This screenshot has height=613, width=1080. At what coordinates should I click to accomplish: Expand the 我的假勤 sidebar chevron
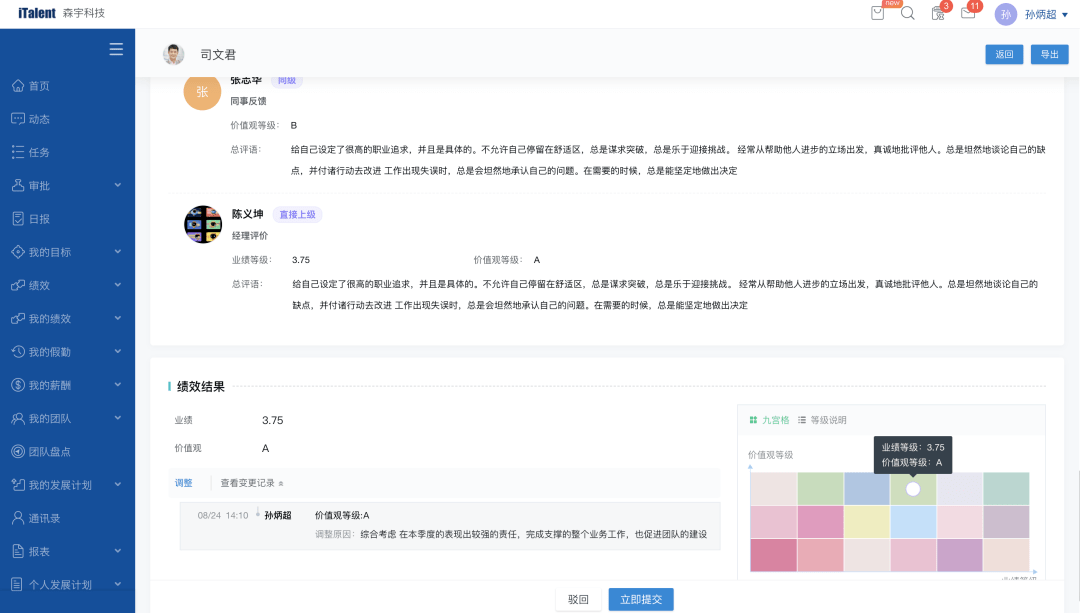pyautogui.click(x=118, y=351)
